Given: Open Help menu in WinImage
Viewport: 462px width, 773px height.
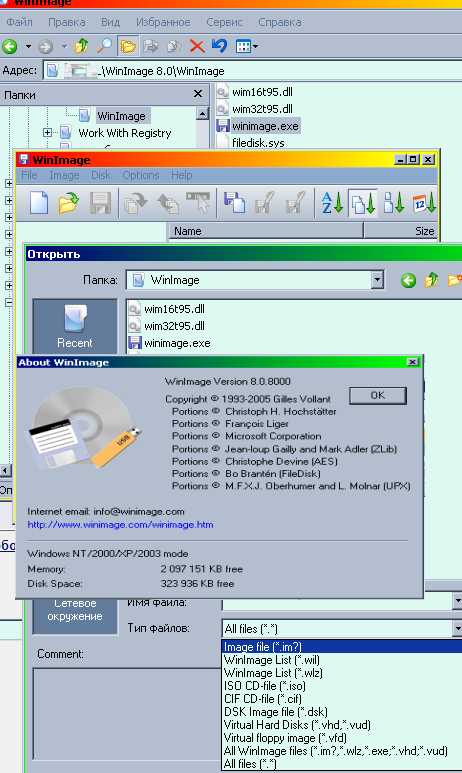Looking at the screenshot, I should tap(181, 176).
